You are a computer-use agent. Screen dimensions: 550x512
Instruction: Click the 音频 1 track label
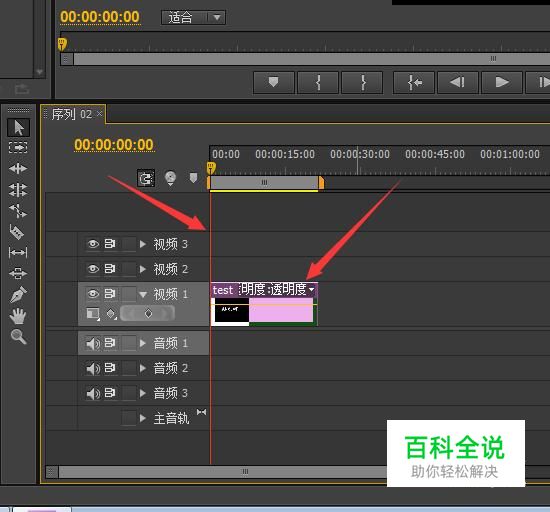[x=170, y=343]
